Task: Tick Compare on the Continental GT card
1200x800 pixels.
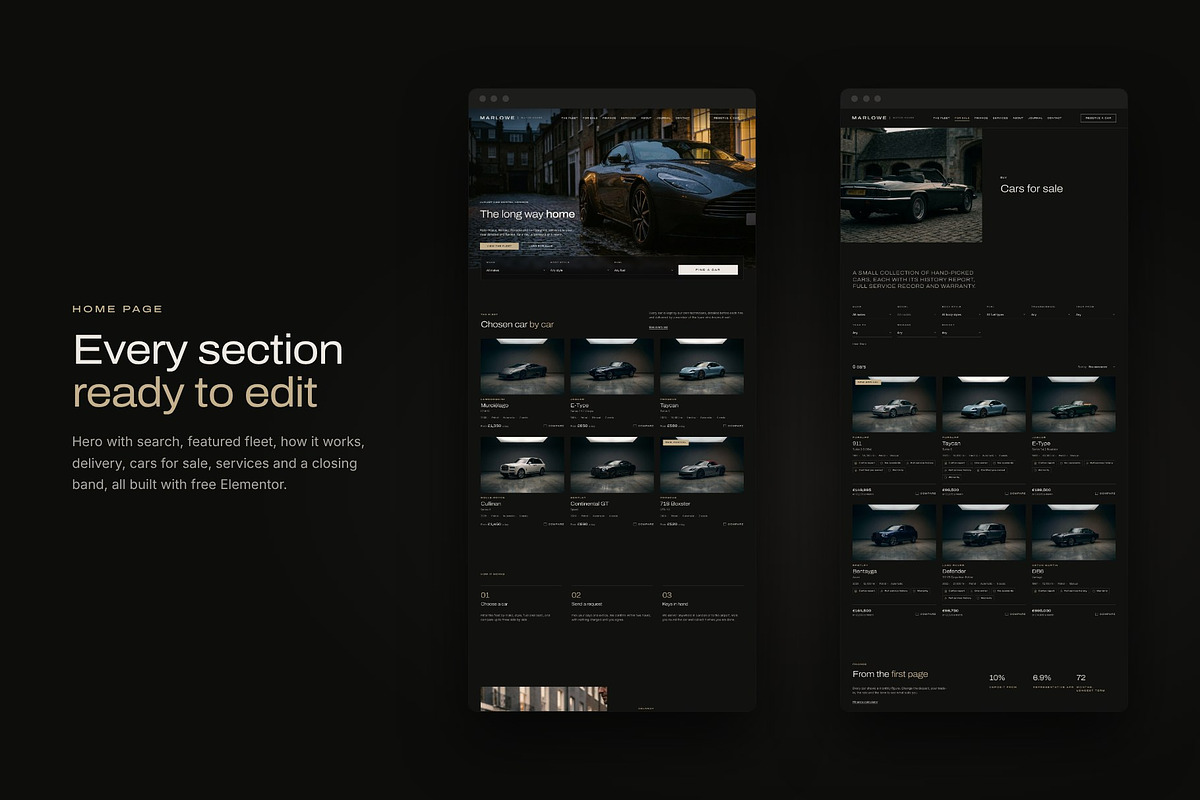Action: [643, 523]
